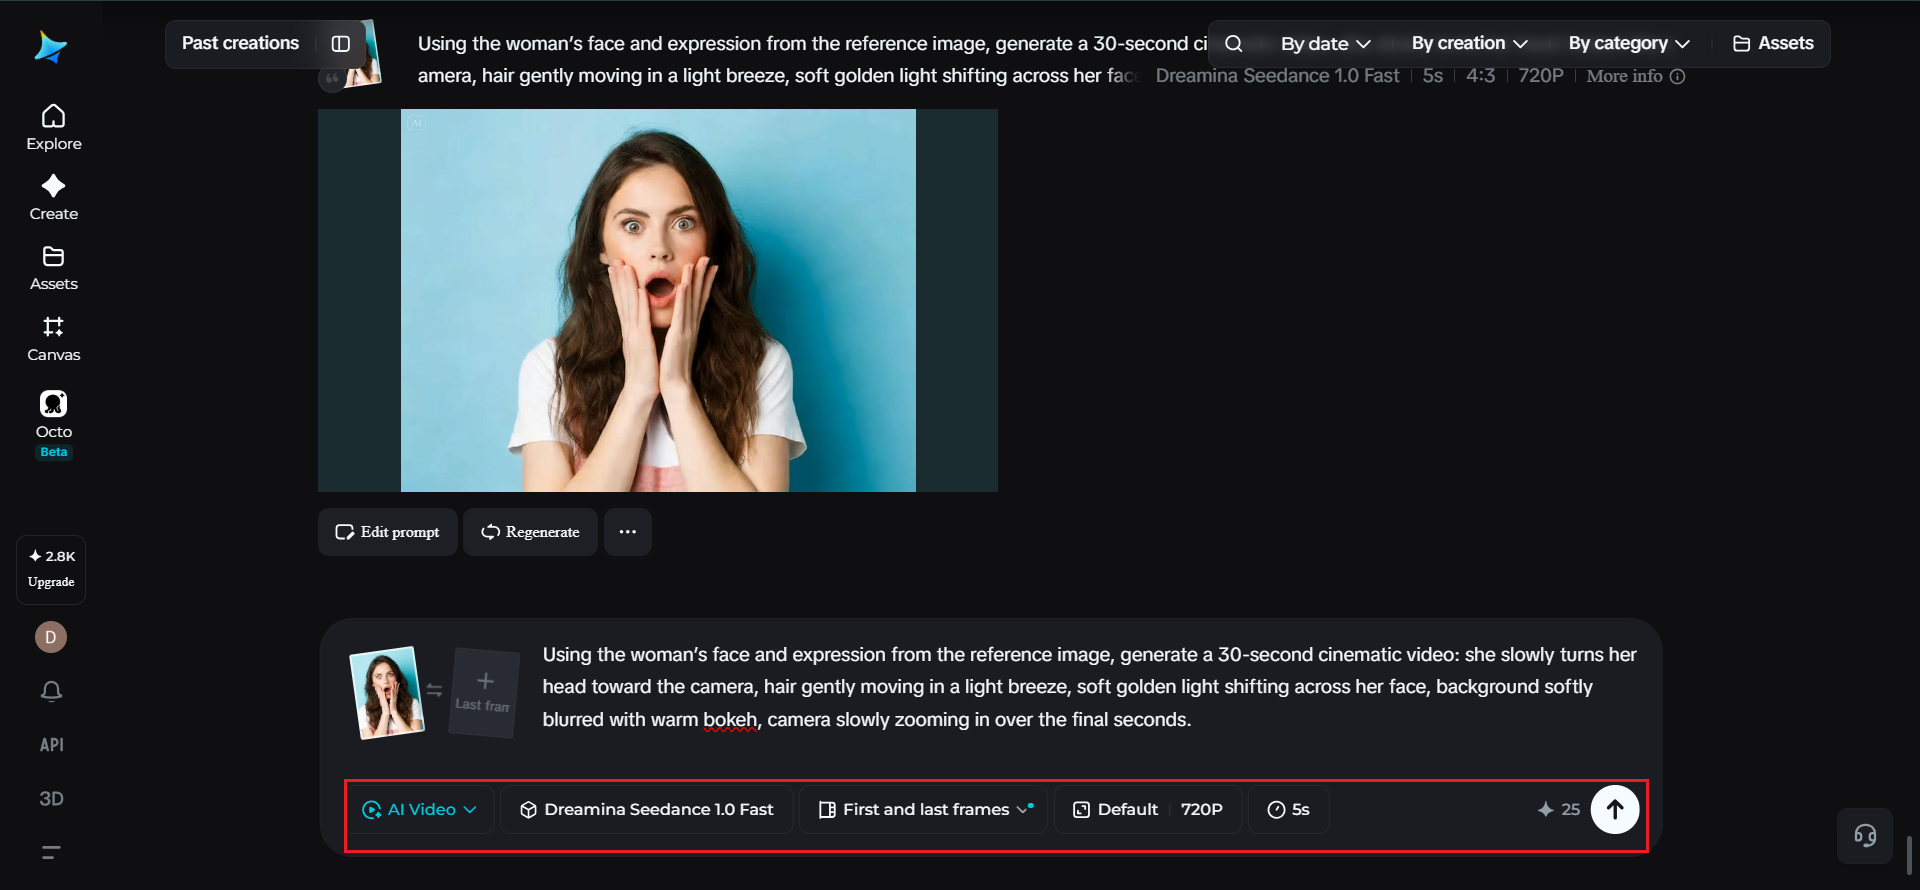Click the Past creations label
This screenshot has height=890, width=1920.
240,43
